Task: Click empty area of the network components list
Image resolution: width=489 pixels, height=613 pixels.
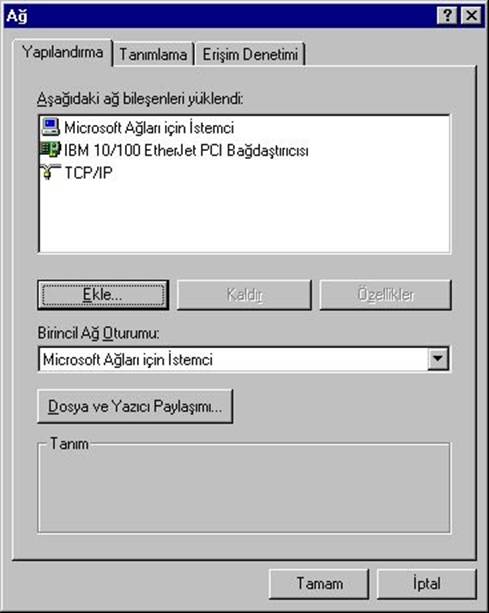Action: (244, 217)
